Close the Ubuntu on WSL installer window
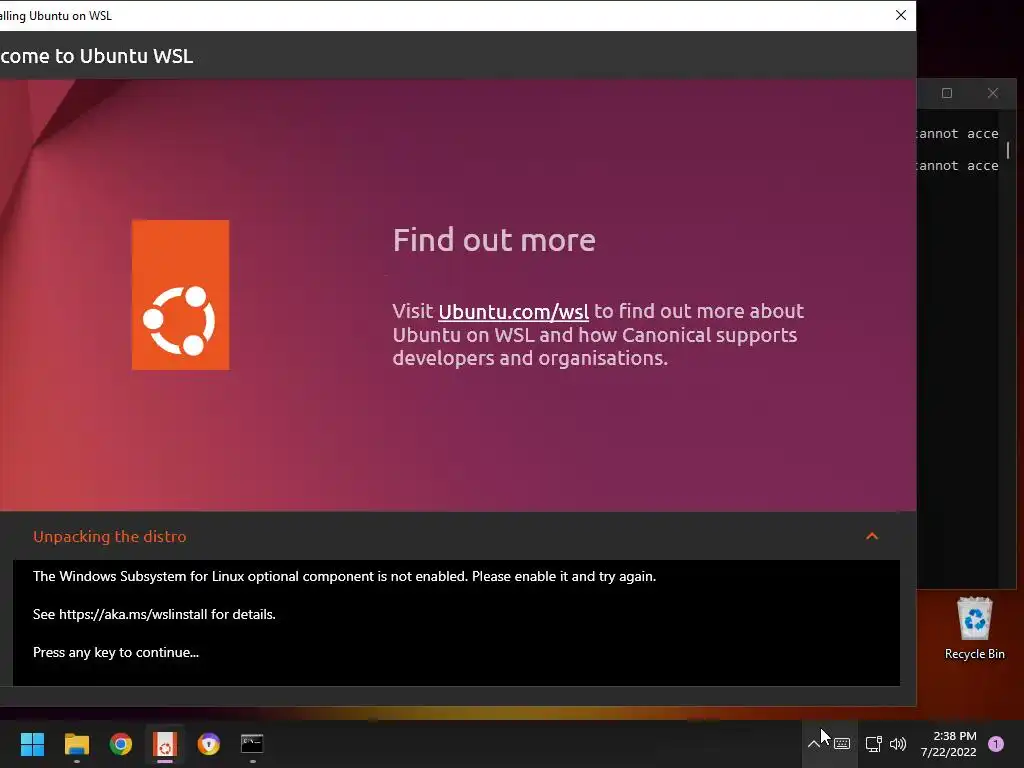The height and width of the screenshot is (768, 1024). point(901,15)
